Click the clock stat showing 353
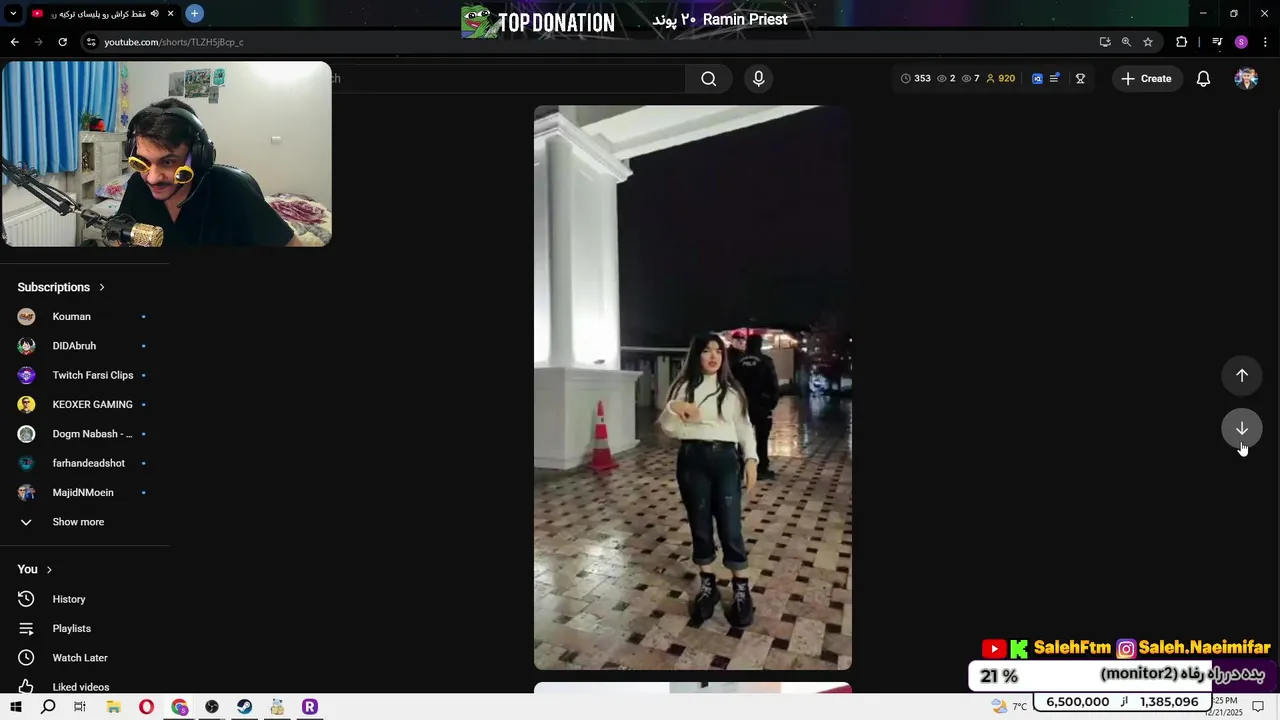This screenshot has width=1280, height=720. point(916,79)
